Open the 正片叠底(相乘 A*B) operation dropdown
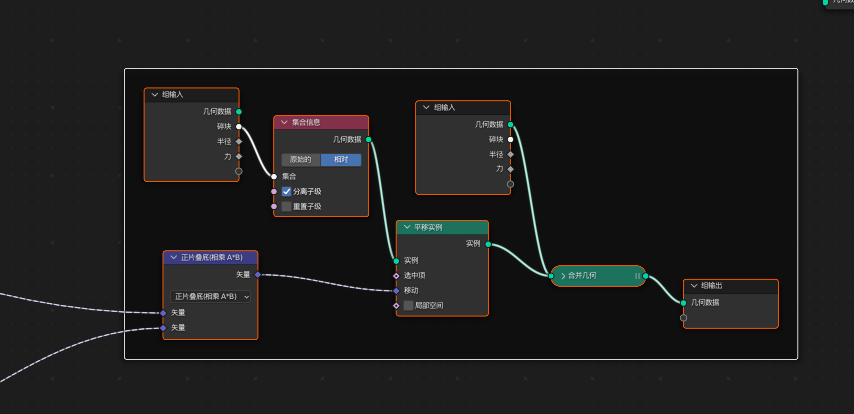 point(210,296)
